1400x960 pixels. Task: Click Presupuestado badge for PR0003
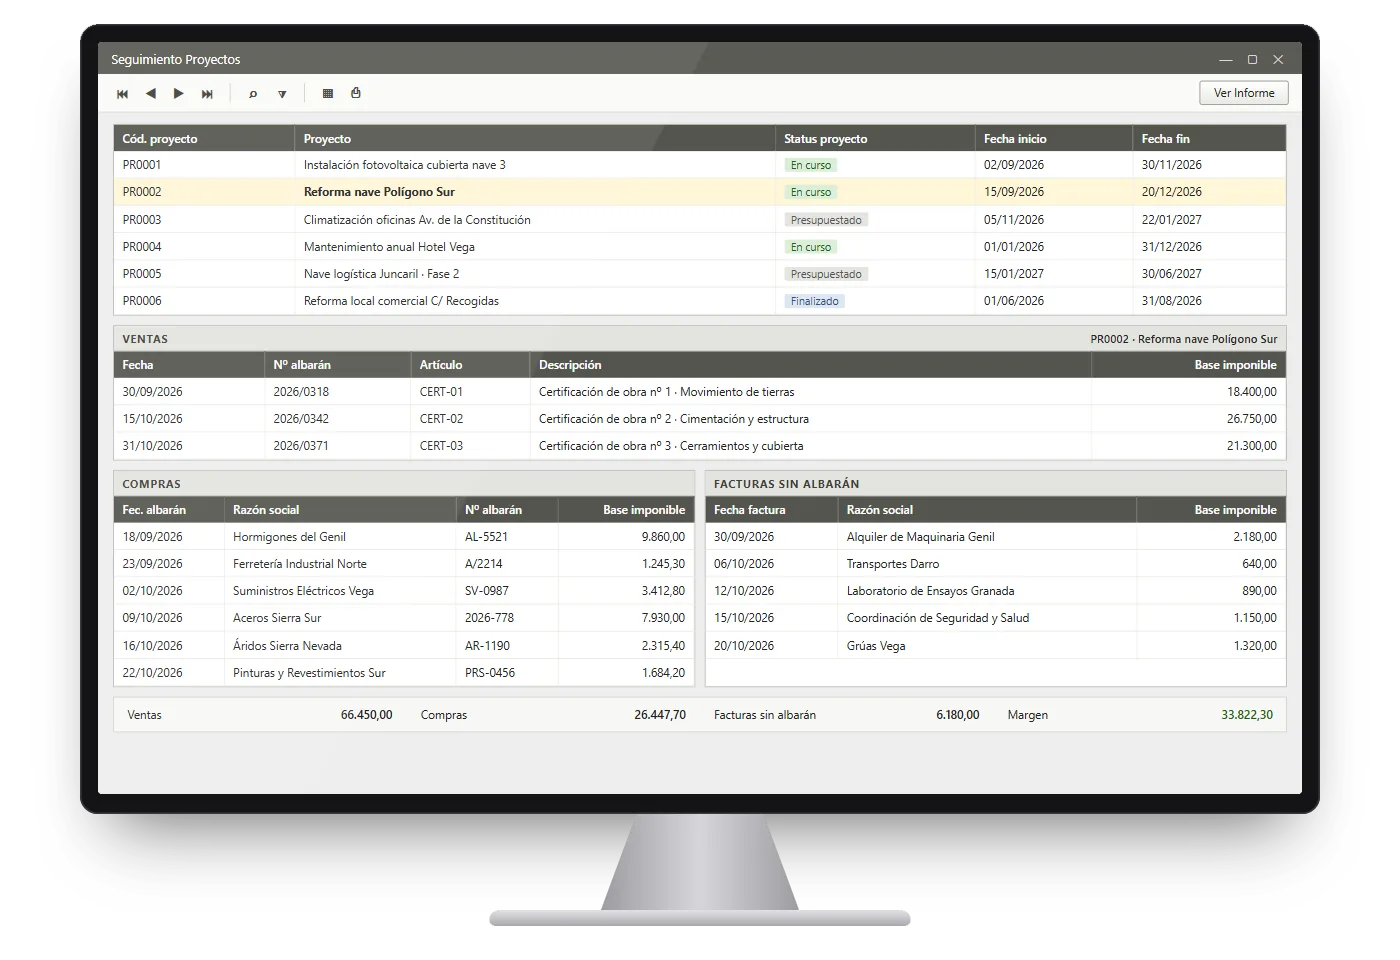pos(826,220)
